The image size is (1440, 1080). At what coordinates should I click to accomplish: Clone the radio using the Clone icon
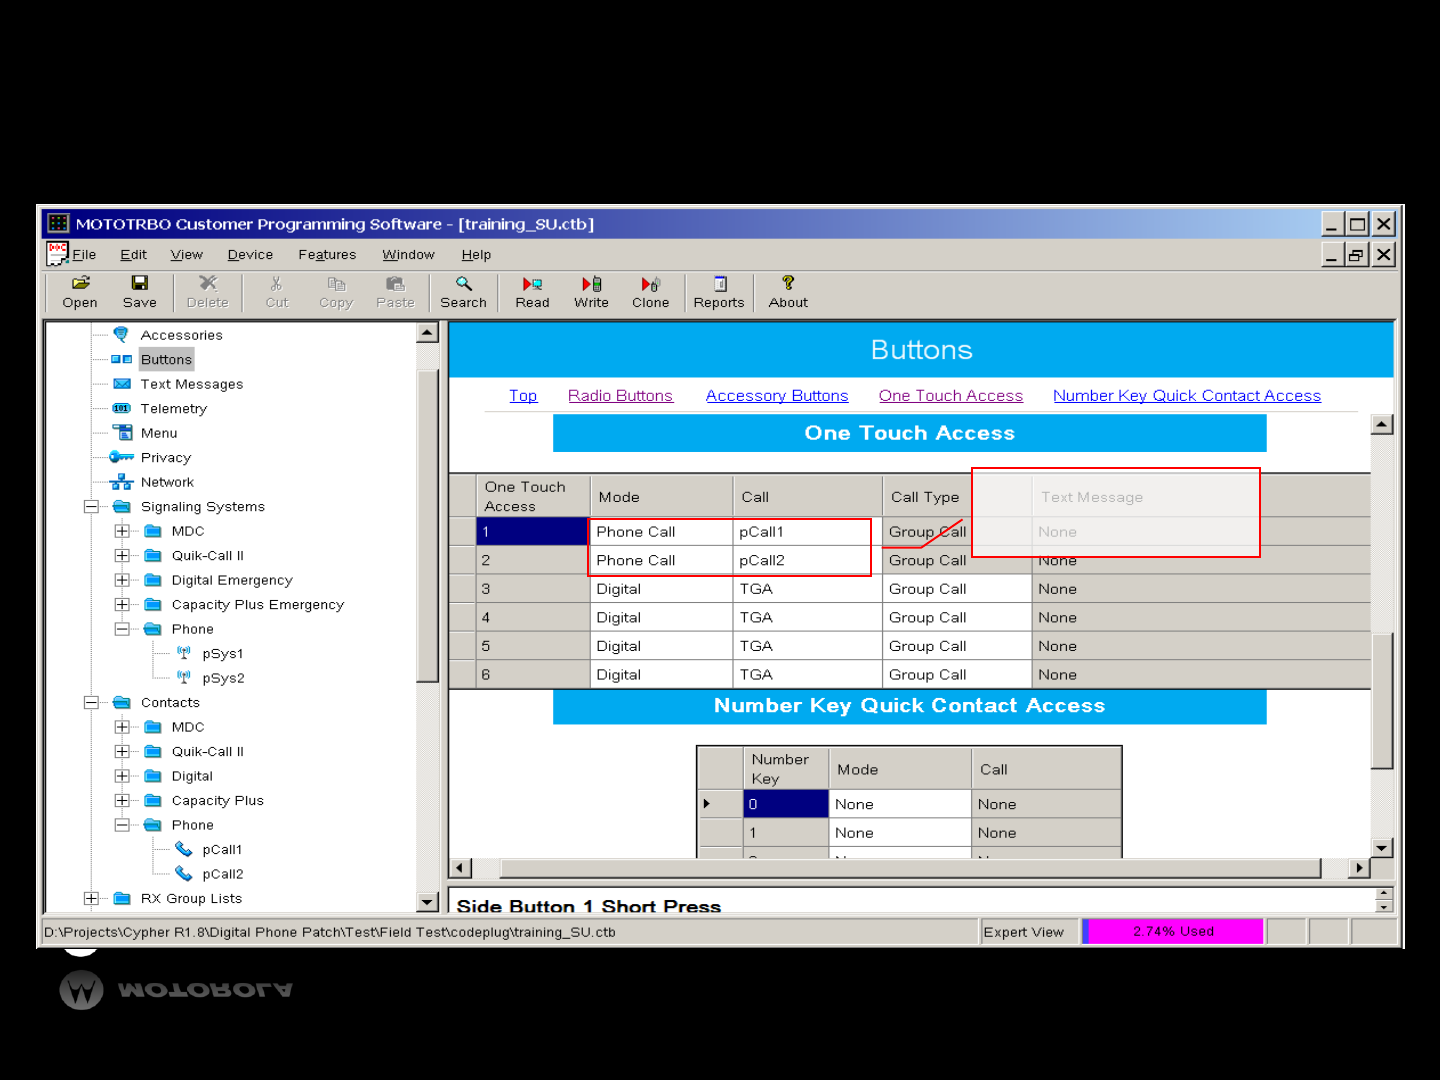(650, 284)
